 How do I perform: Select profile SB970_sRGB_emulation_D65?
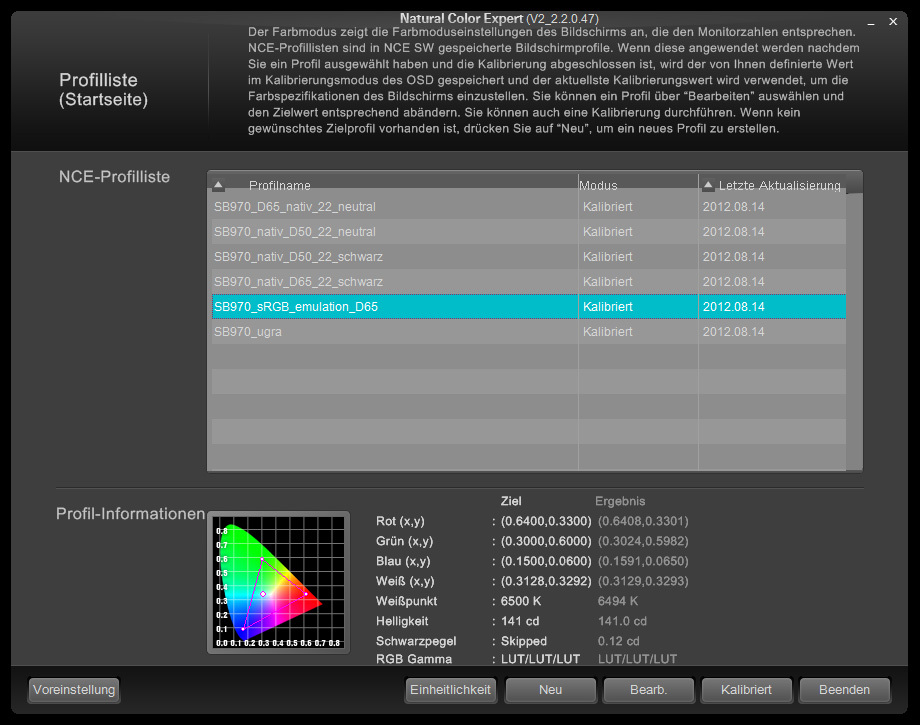(529, 306)
